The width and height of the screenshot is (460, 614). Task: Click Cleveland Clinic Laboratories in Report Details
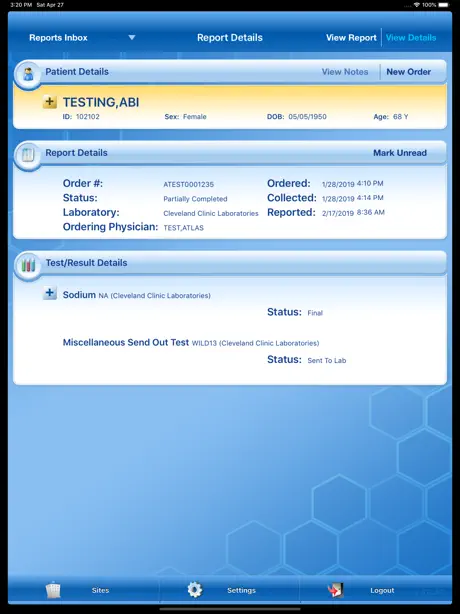(211, 213)
